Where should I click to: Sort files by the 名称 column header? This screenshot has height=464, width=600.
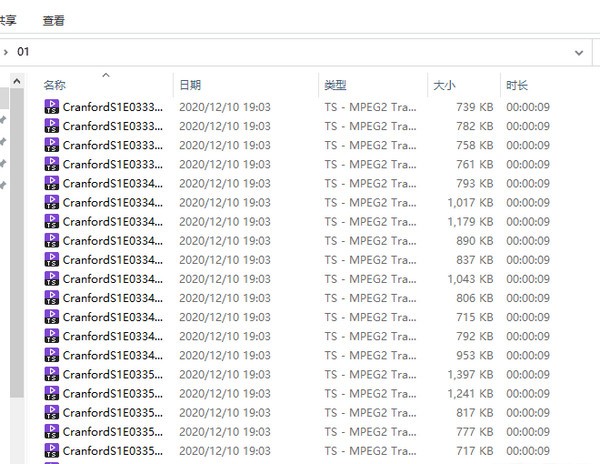click(55, 85)
